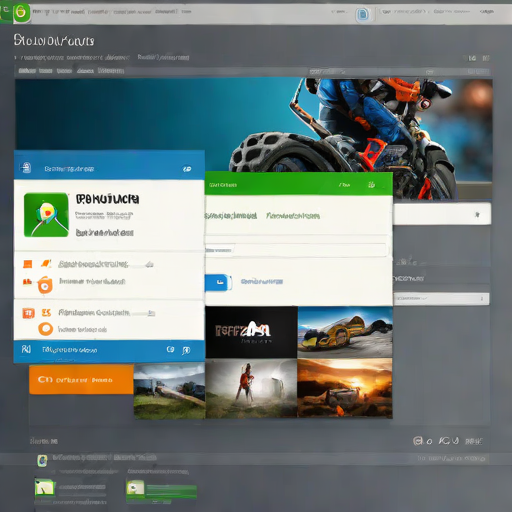Select the first tab in the green panel
512x512 pixels.
click(x=231, y=216)
